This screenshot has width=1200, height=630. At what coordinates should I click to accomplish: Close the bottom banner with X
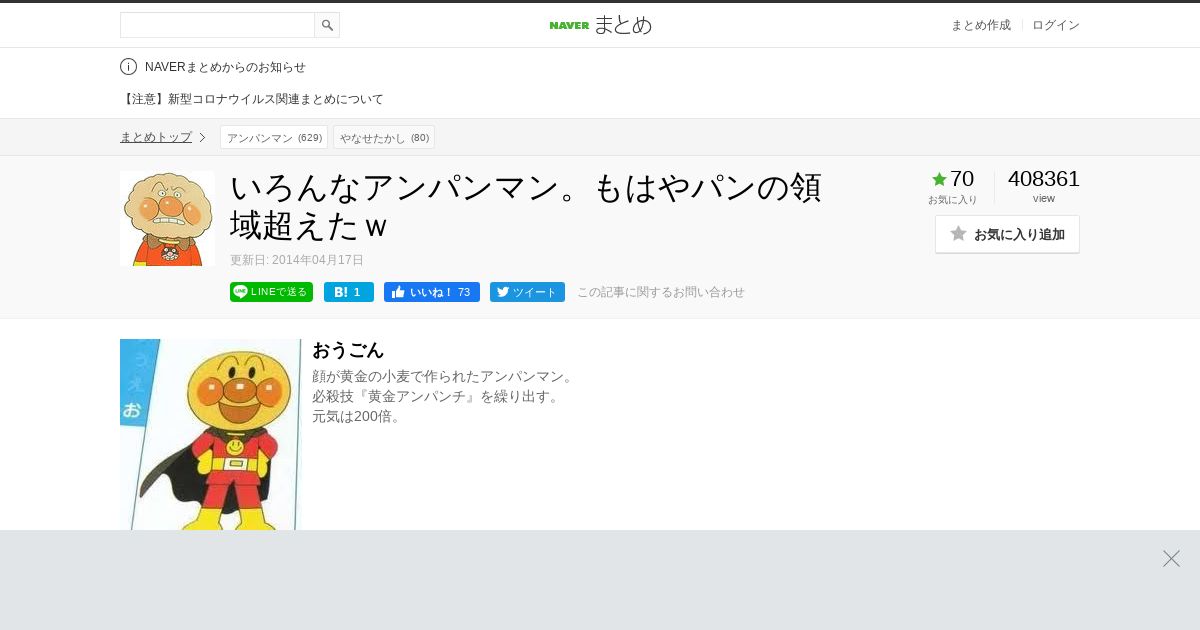1171,558
